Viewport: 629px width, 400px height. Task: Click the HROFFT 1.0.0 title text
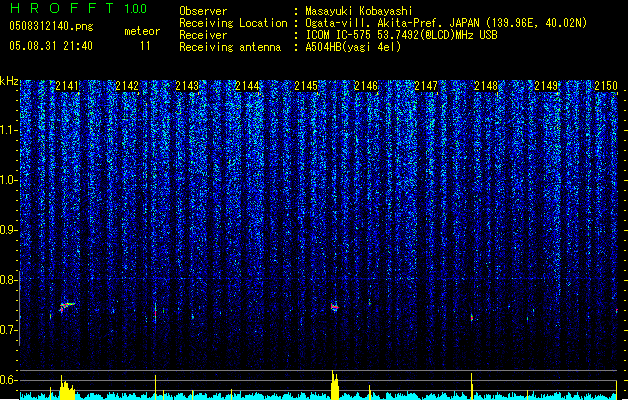[78, 8]
